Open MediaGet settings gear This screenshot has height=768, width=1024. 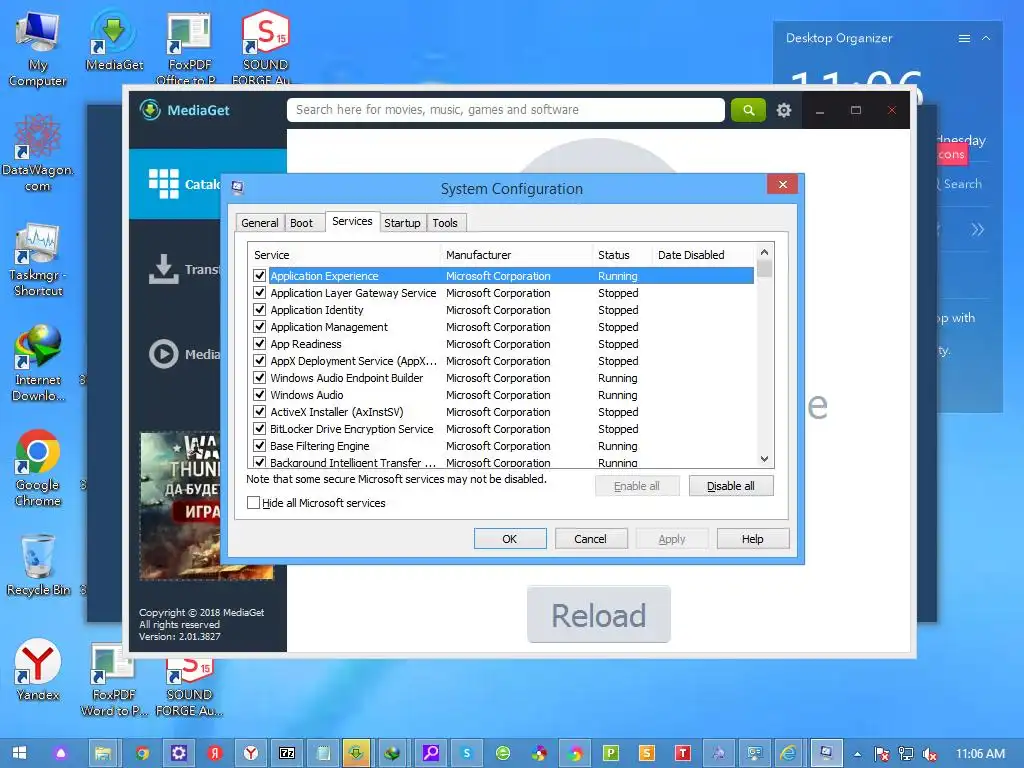pos(784,110)
